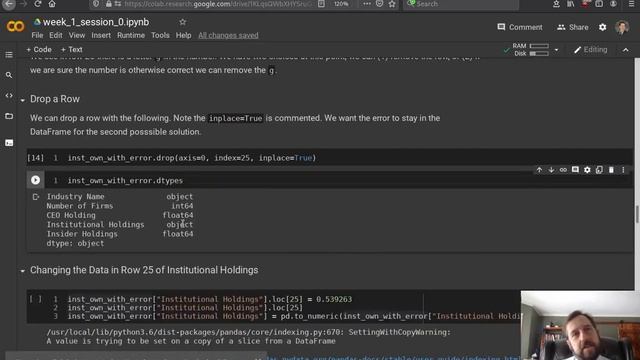640x360 pixels.
Task: Collapse the Drop a Row section
Action: point(22,100)
